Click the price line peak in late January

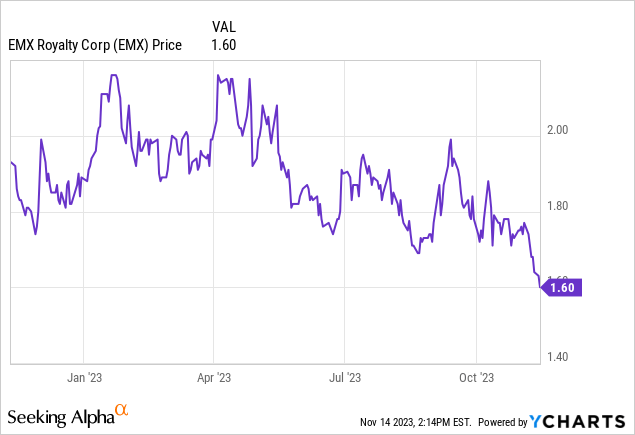[114, 75]
